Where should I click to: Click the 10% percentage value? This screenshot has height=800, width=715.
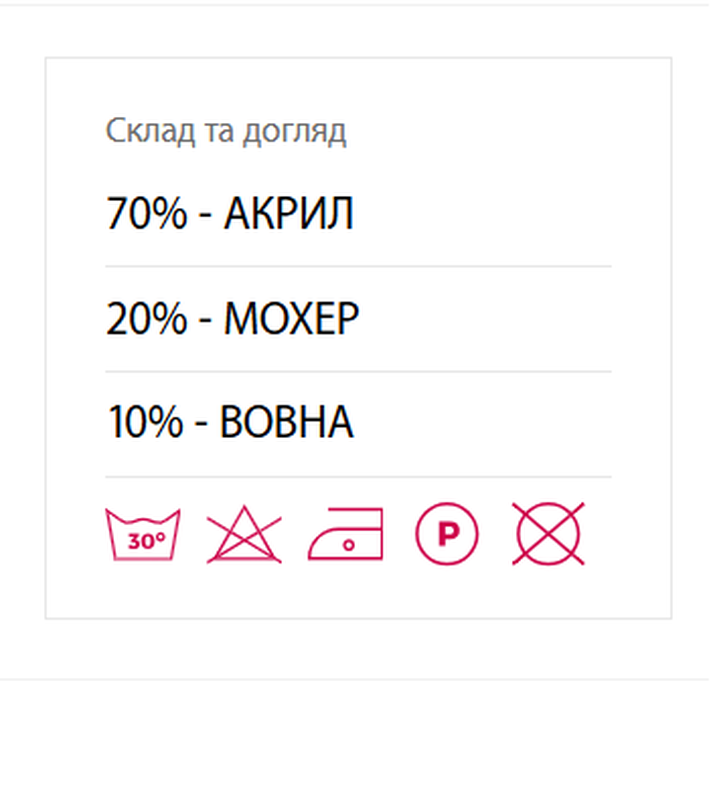click(145, 423)
